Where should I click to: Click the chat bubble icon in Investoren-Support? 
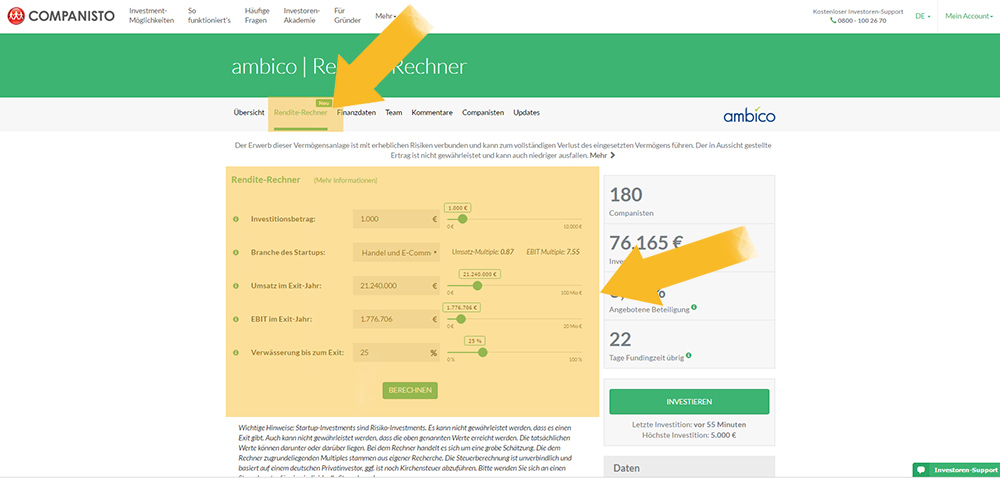tap(921, 470)
